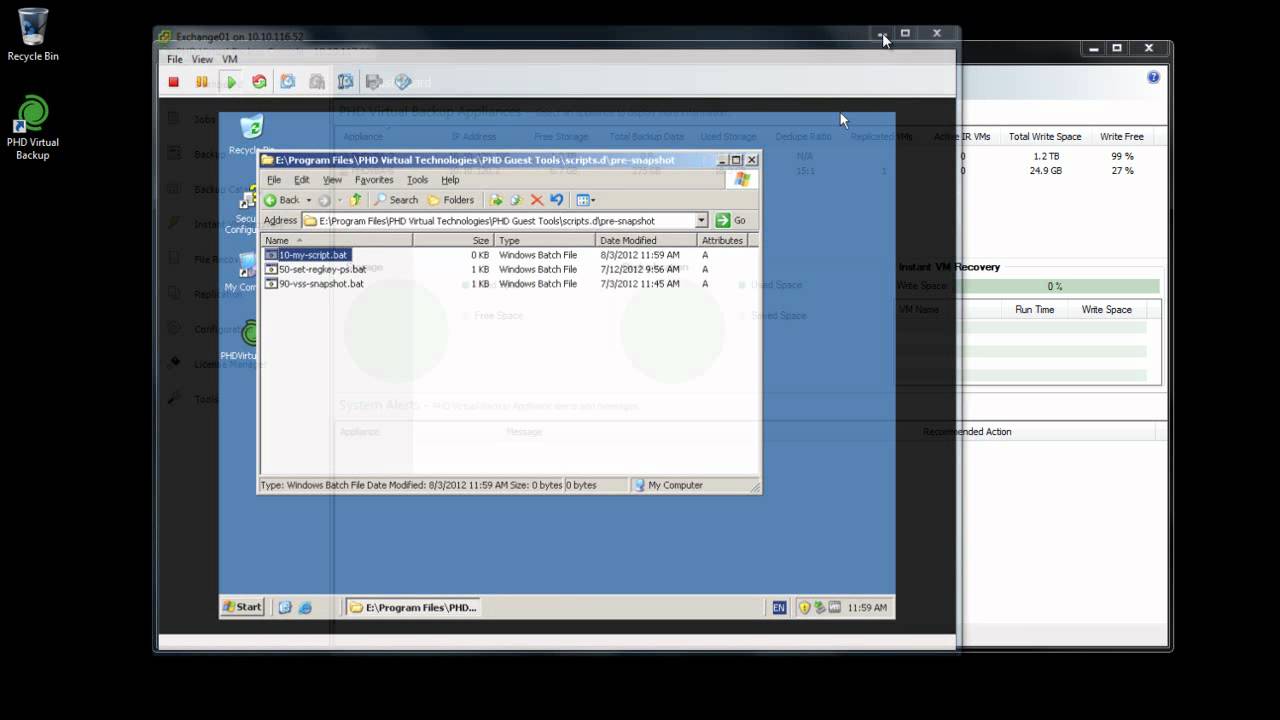
Task: Click the floppy device toolbar icon
Action: [x=374, y=82]
